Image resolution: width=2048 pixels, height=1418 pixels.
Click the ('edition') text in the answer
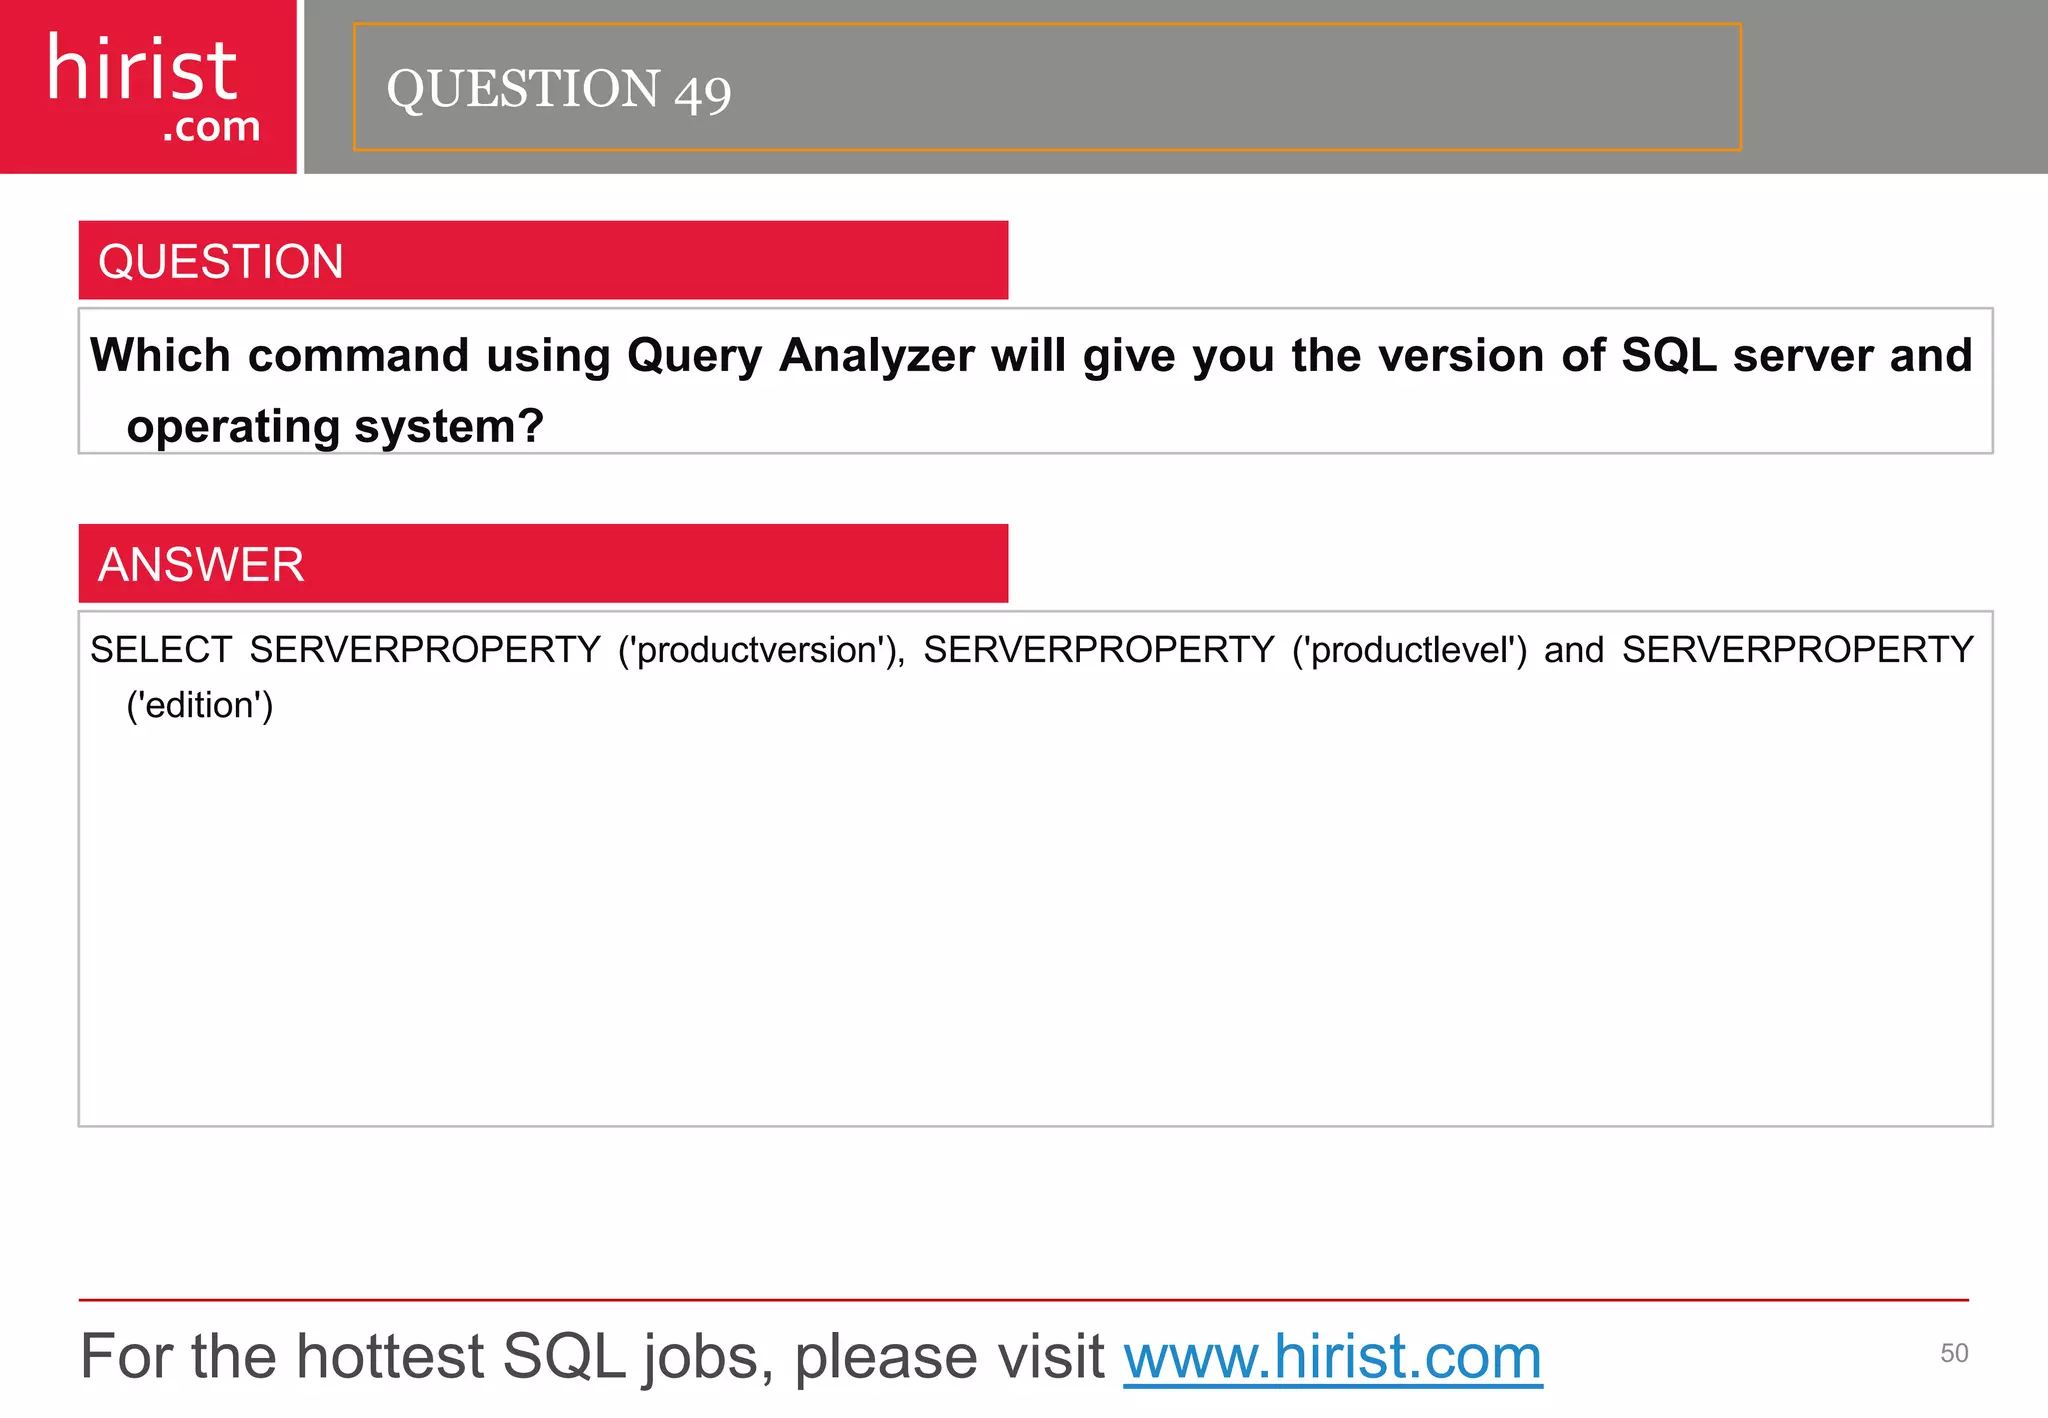[x=199, y=706]
